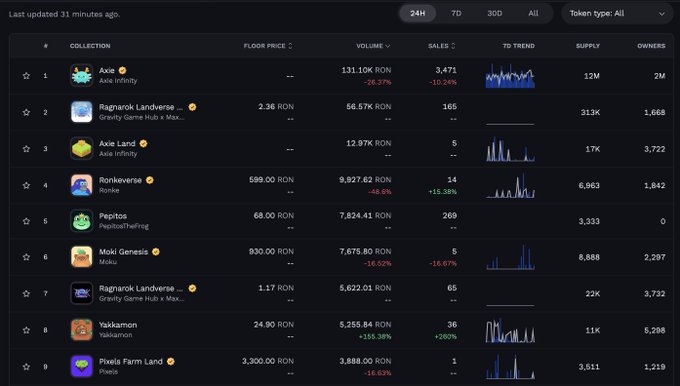Open the Axie Land green plot icon

point(82,148)
